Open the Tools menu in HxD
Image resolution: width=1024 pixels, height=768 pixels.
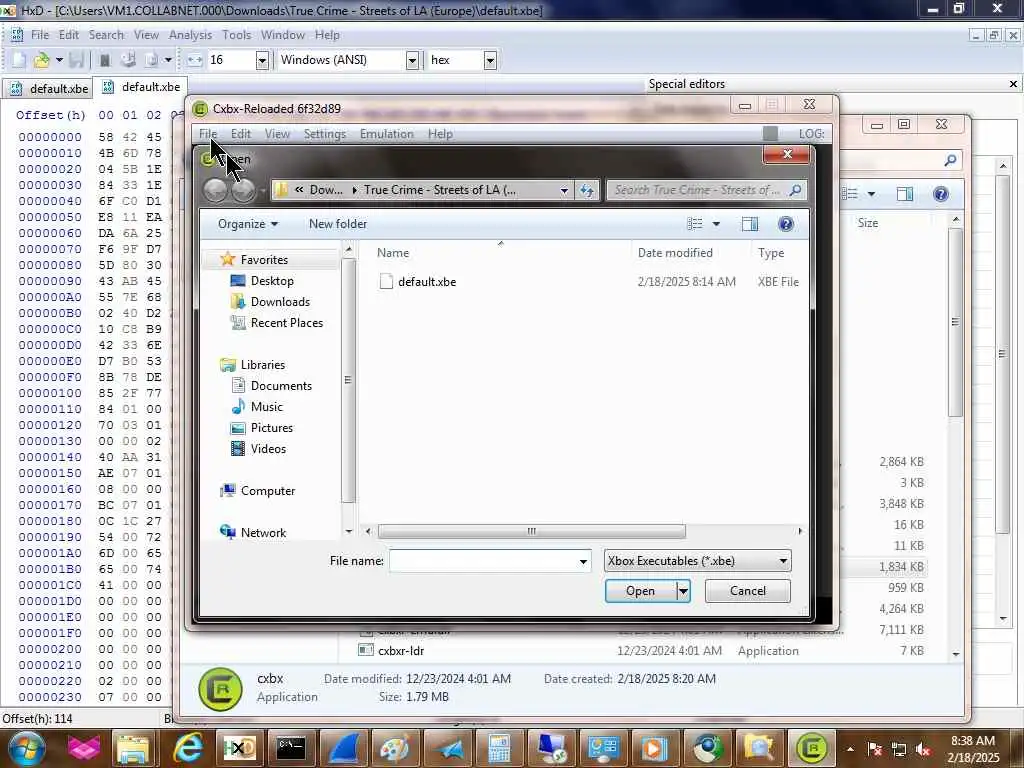tap(236, 35)
